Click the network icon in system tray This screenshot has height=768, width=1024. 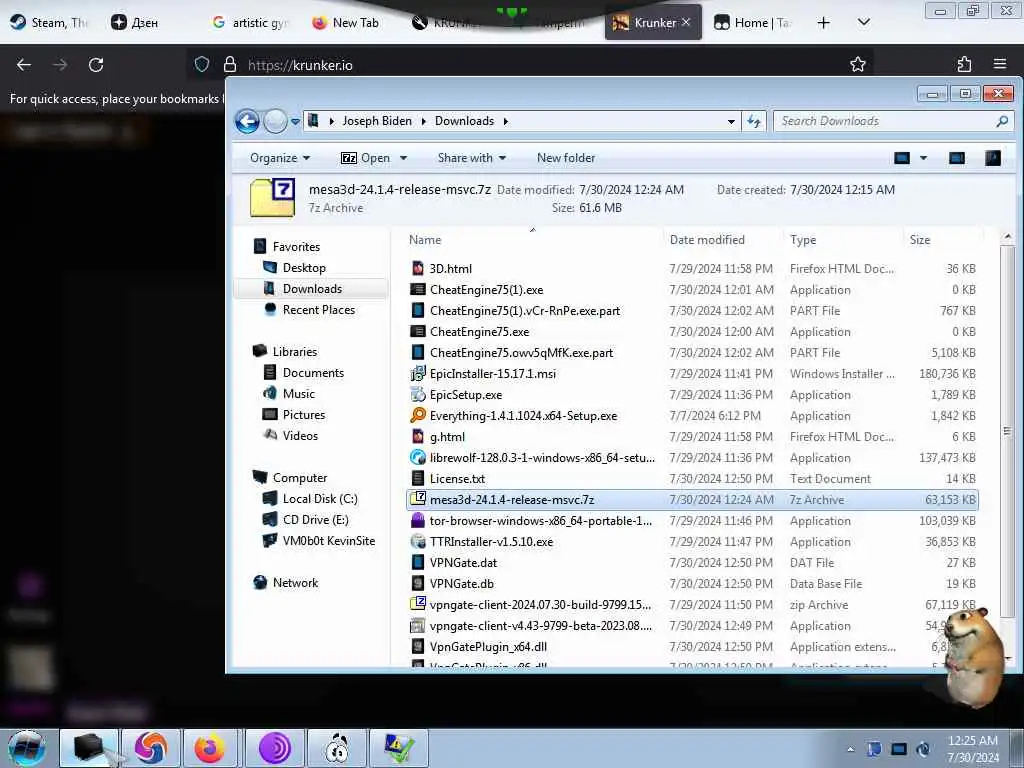click(x=899, y=749)
